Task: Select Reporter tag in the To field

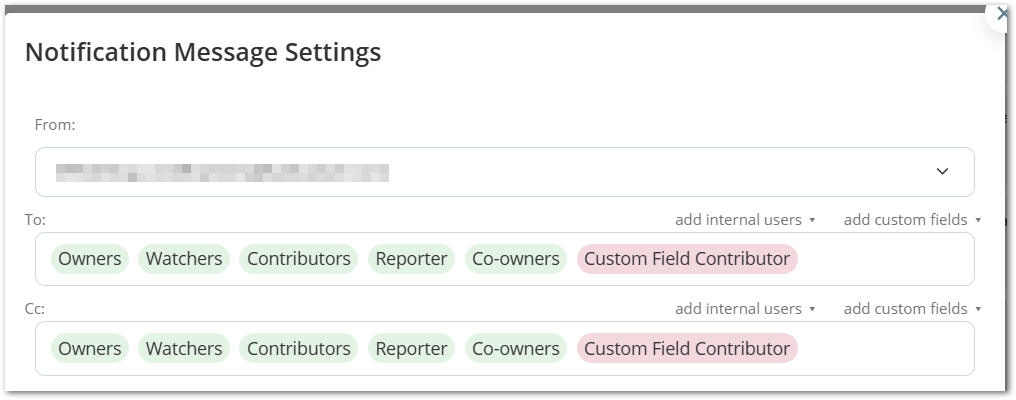Action: coord(411,259)
